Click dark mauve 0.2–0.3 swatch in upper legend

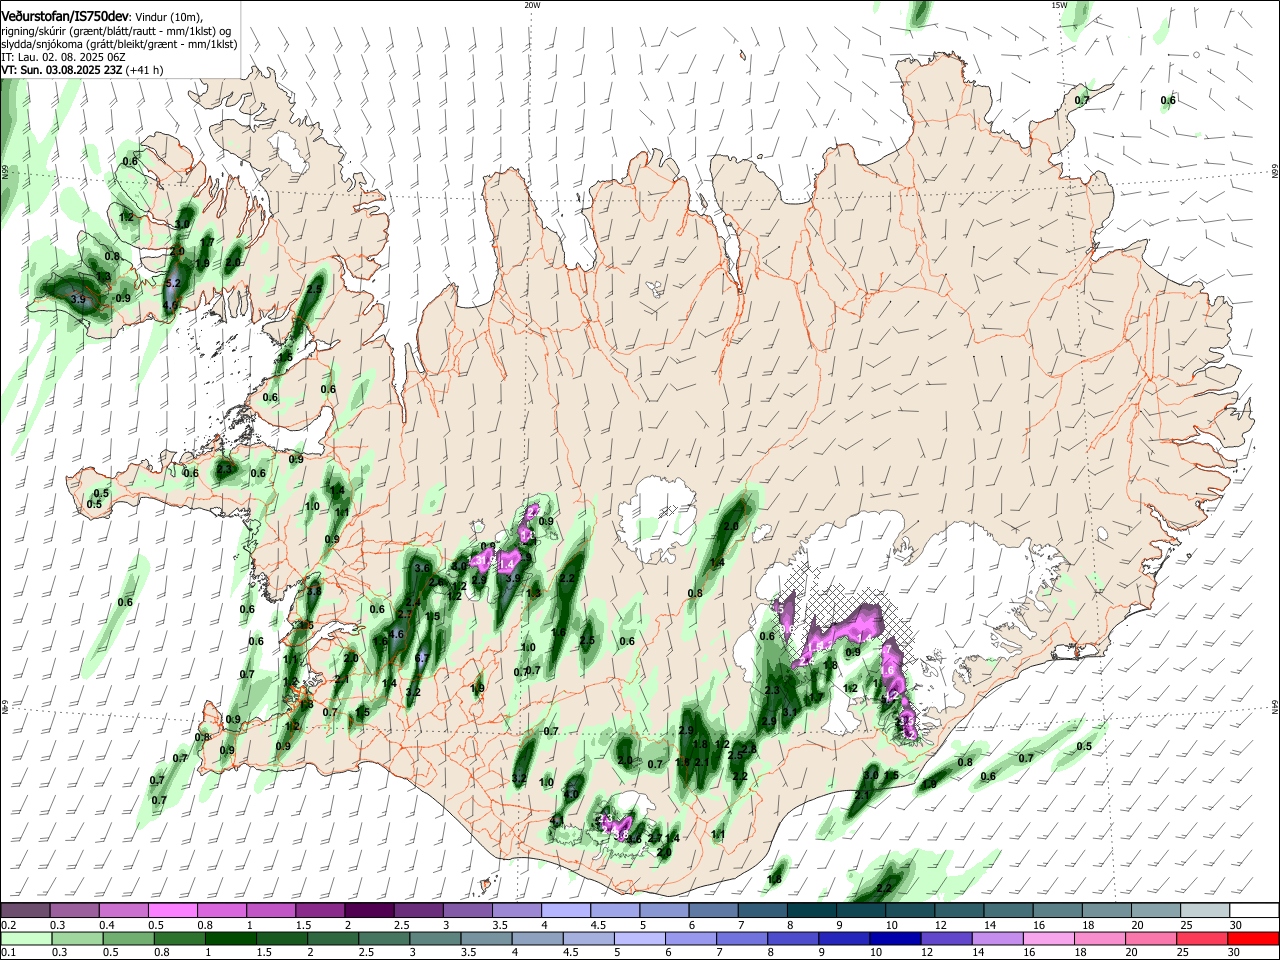pos(25,911)
